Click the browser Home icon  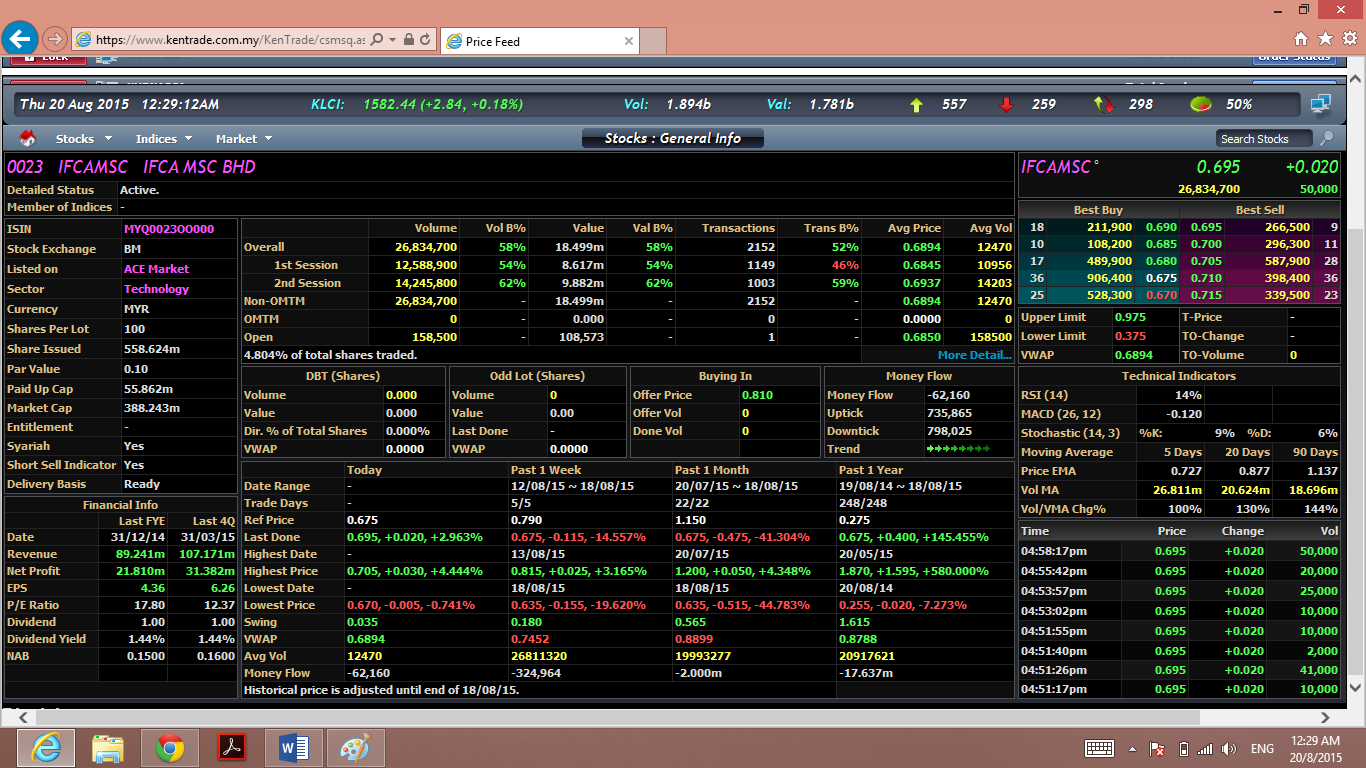point(1301,39)
